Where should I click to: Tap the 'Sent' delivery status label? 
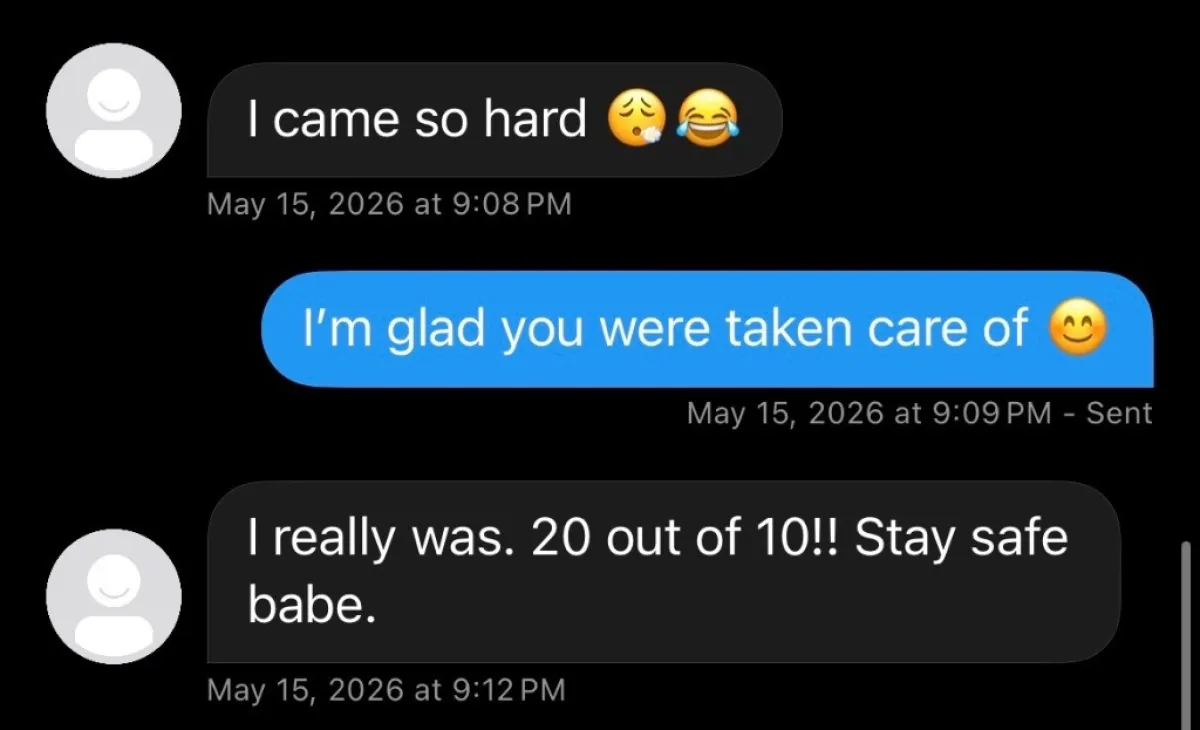point(1119,412)
